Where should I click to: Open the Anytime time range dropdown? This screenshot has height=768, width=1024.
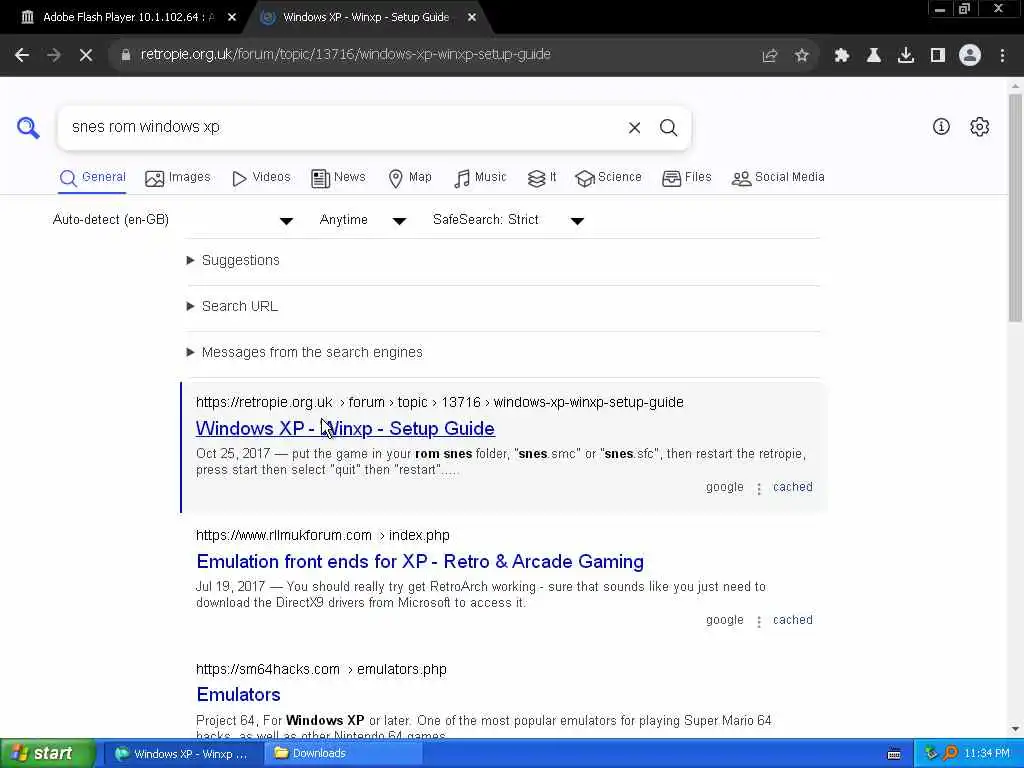pos(363,220)
